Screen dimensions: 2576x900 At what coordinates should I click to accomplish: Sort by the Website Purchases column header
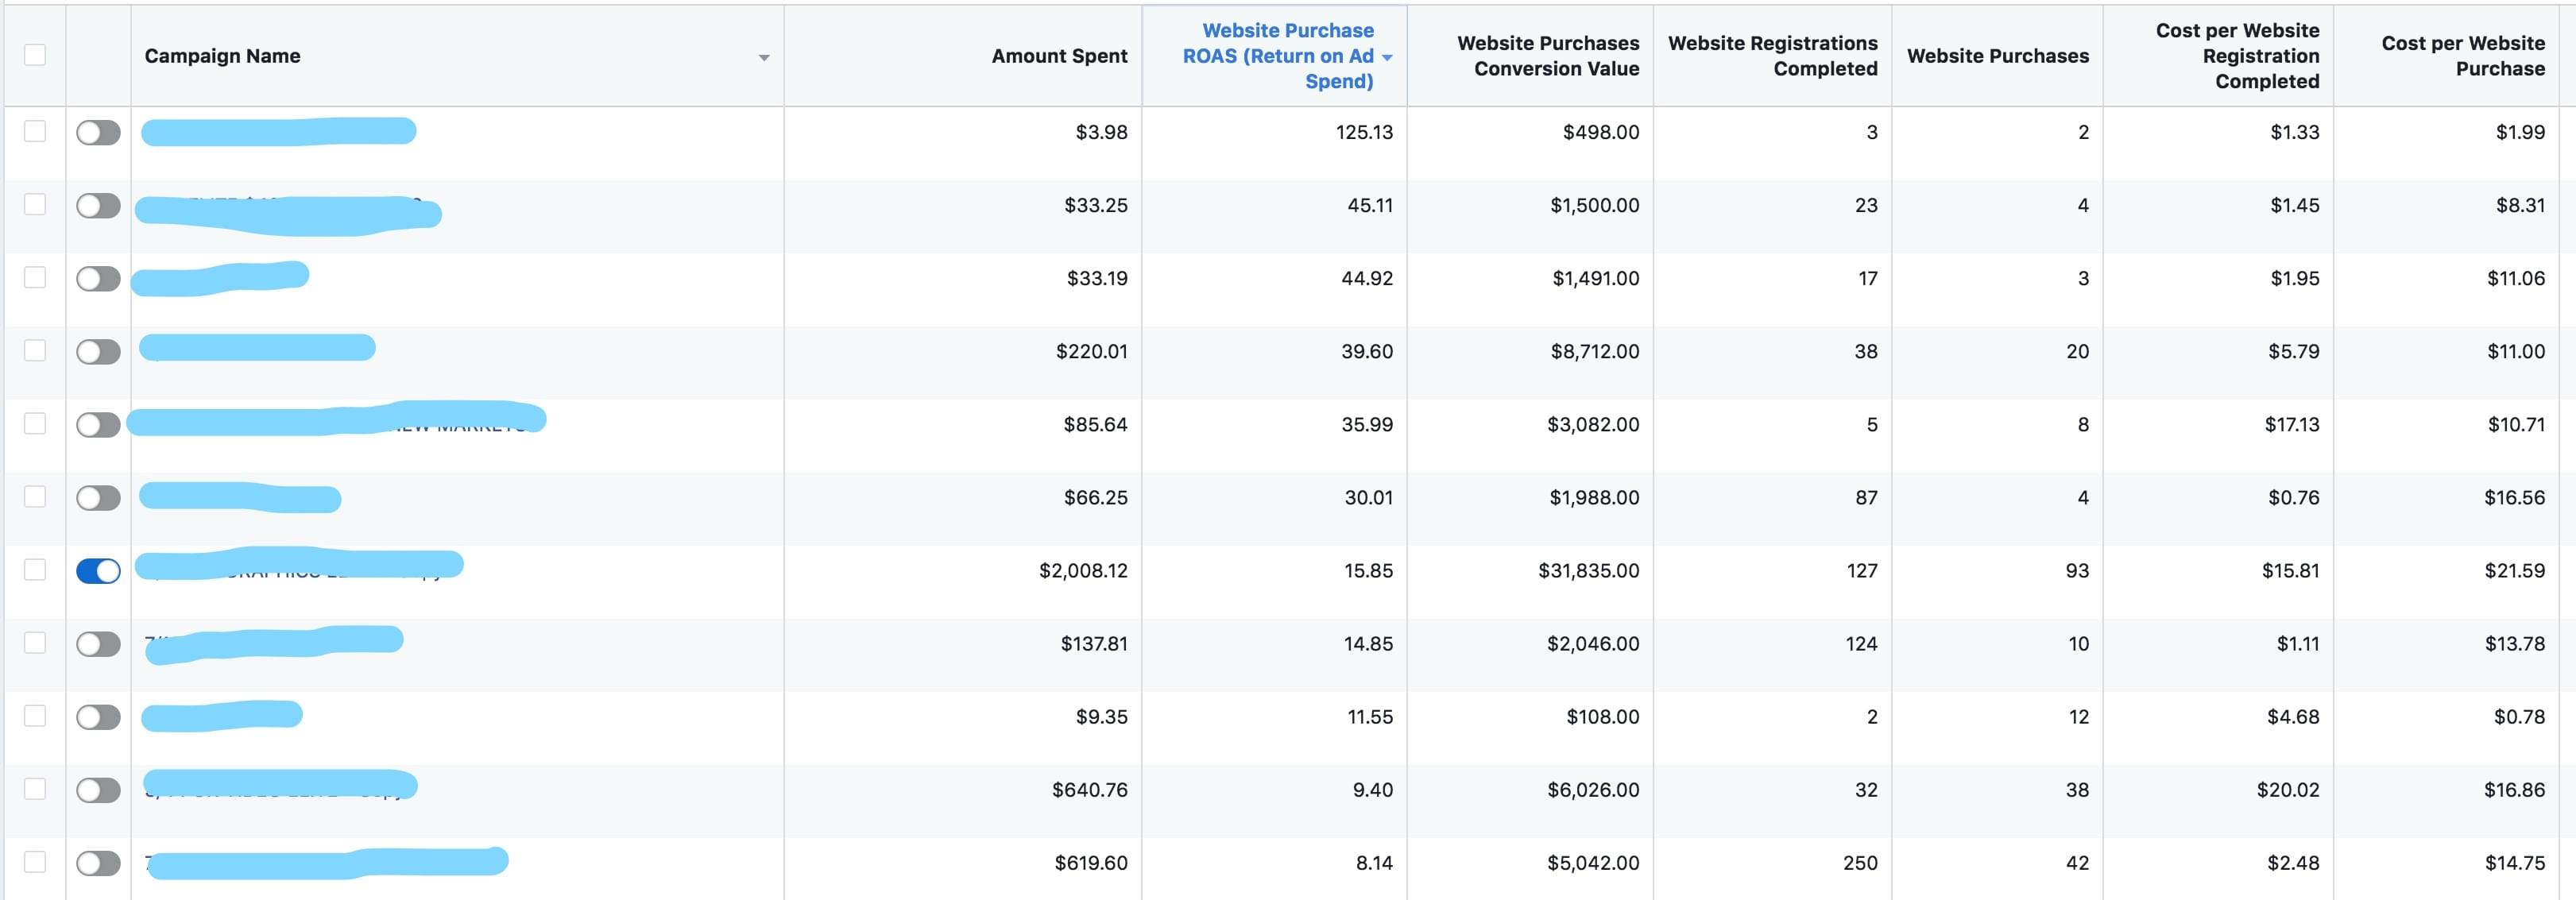(1998, 56)
